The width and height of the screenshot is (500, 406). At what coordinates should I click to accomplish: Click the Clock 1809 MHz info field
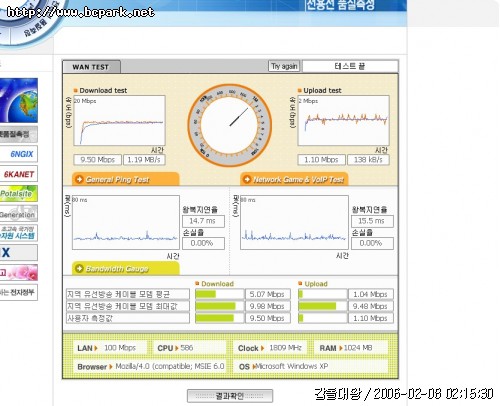(271, 348)
